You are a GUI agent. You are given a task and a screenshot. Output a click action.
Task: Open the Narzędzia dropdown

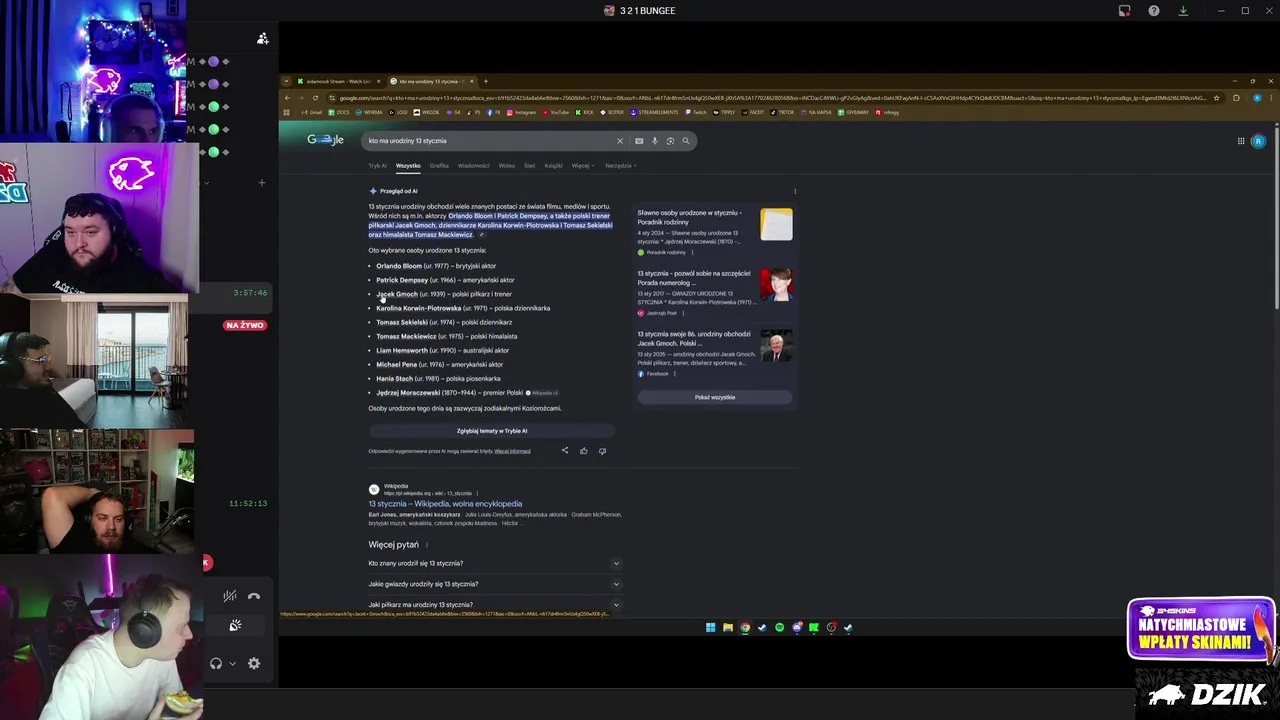(x=620, y=166)
